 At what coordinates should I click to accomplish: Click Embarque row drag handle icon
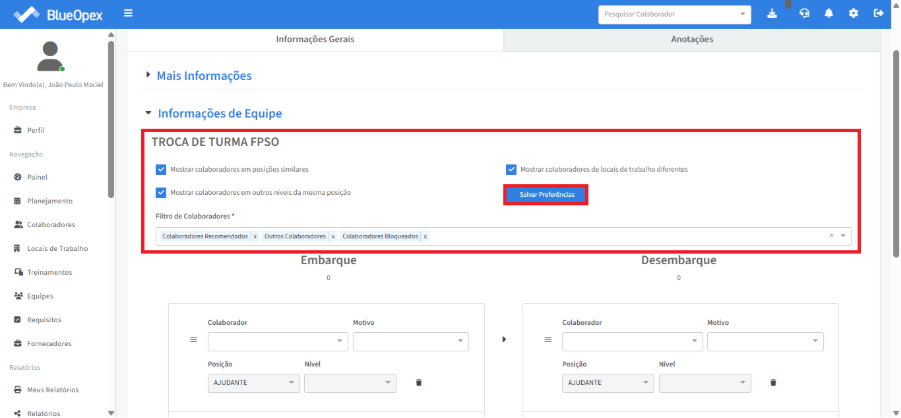pyautogui.click(x=194, y=340)
